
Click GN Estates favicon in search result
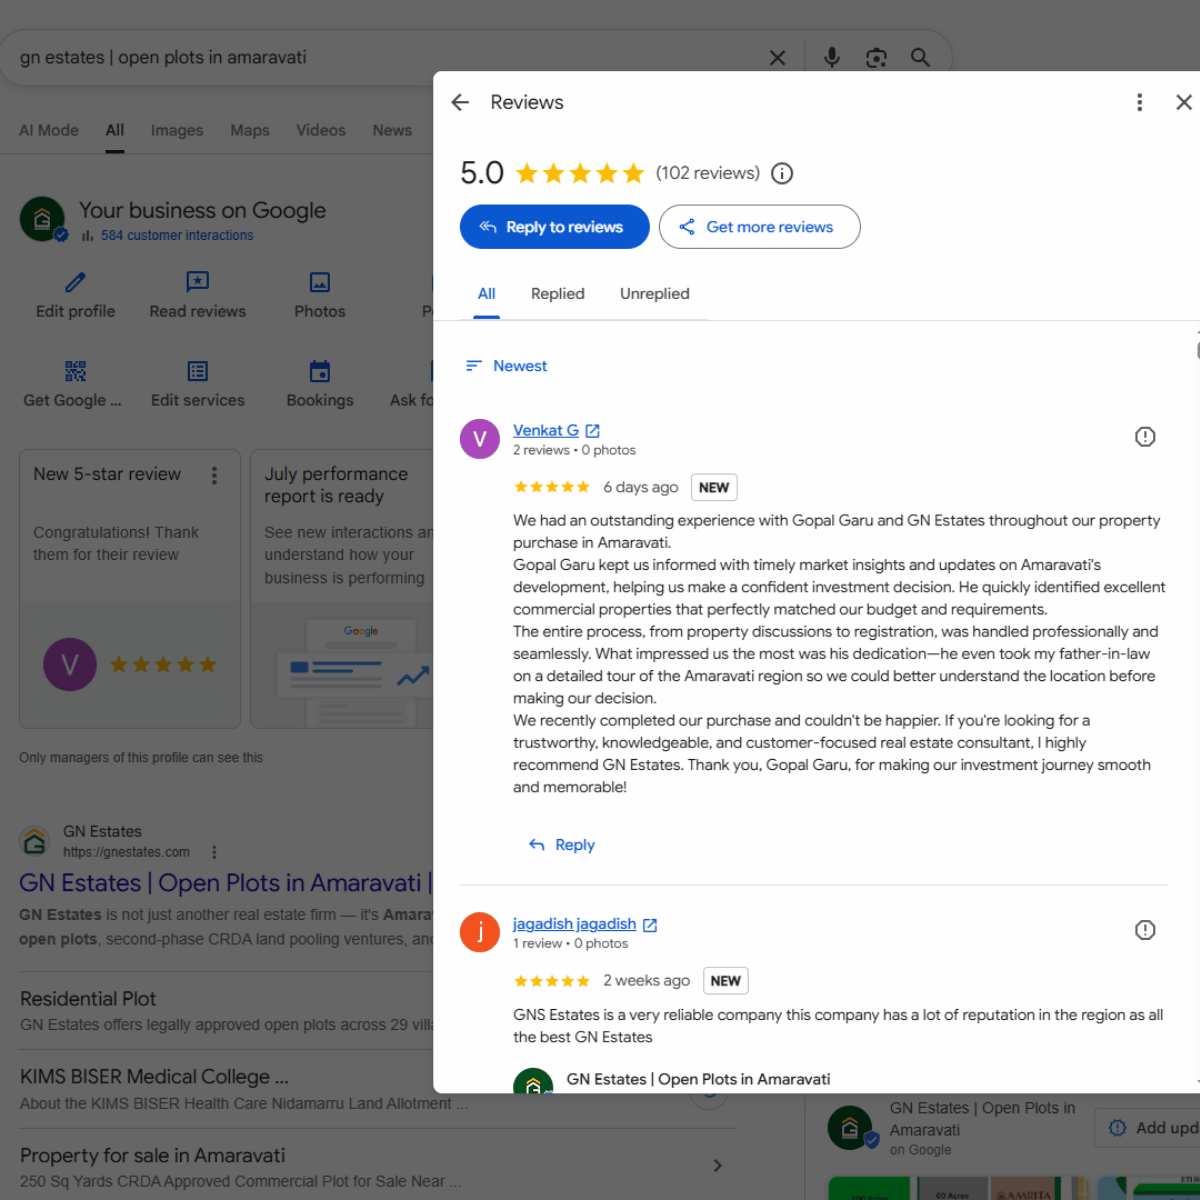(35, 841)
